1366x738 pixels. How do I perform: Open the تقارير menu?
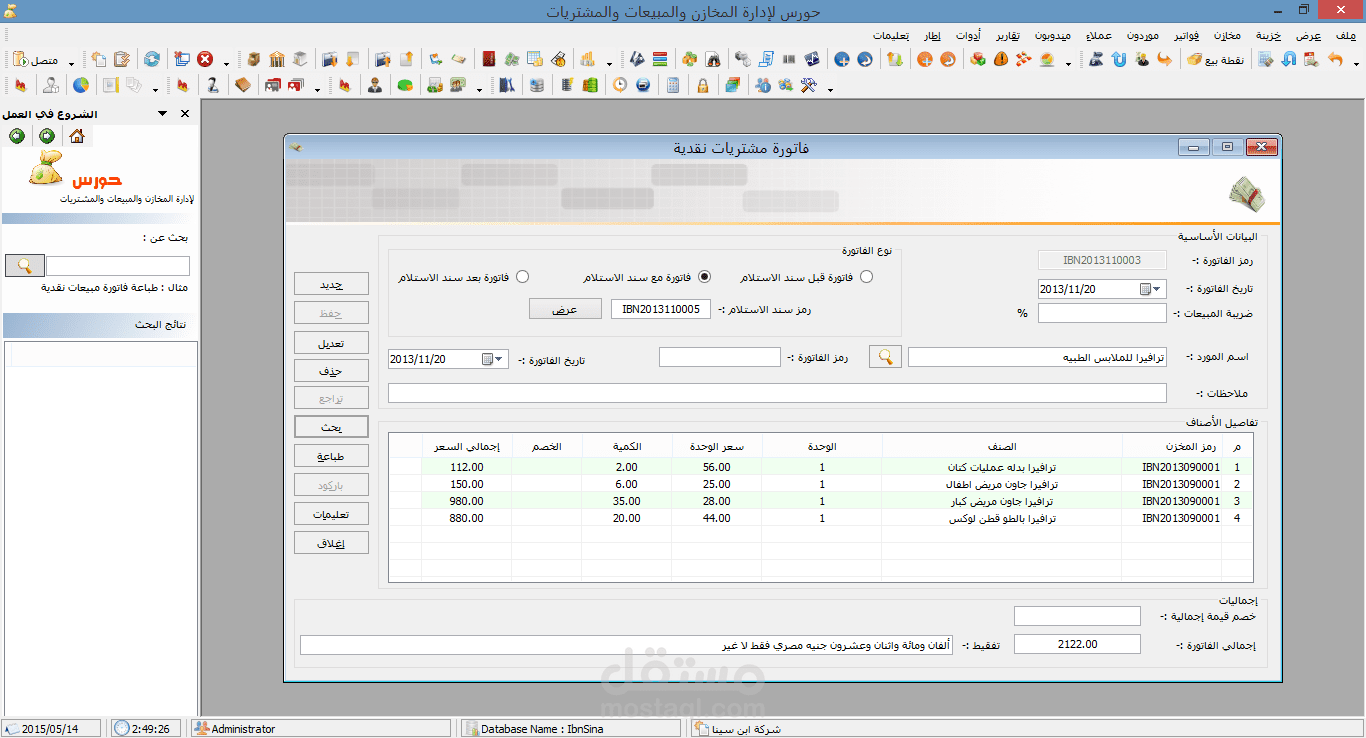(x=1006, y=35)
